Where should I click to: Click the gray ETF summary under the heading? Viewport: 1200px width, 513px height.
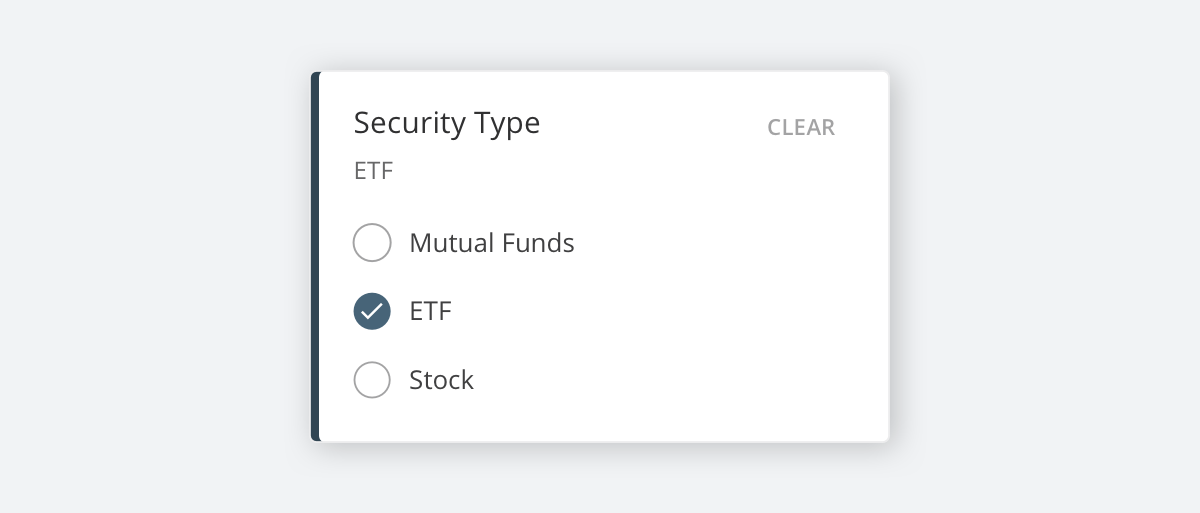tap(373, 171)
